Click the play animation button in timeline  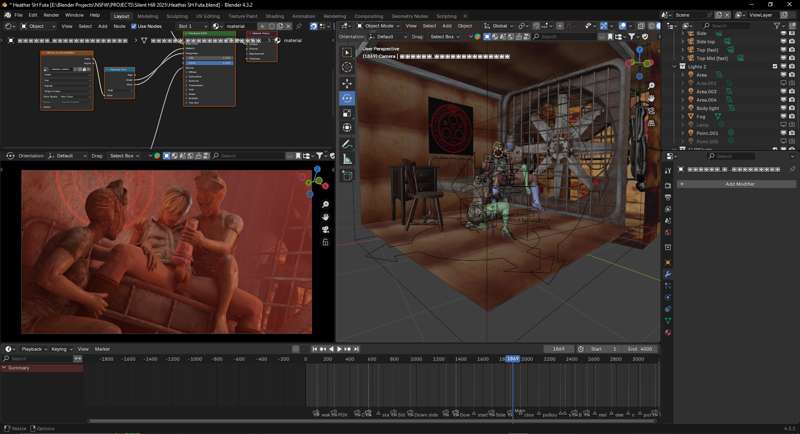[339, 349]
